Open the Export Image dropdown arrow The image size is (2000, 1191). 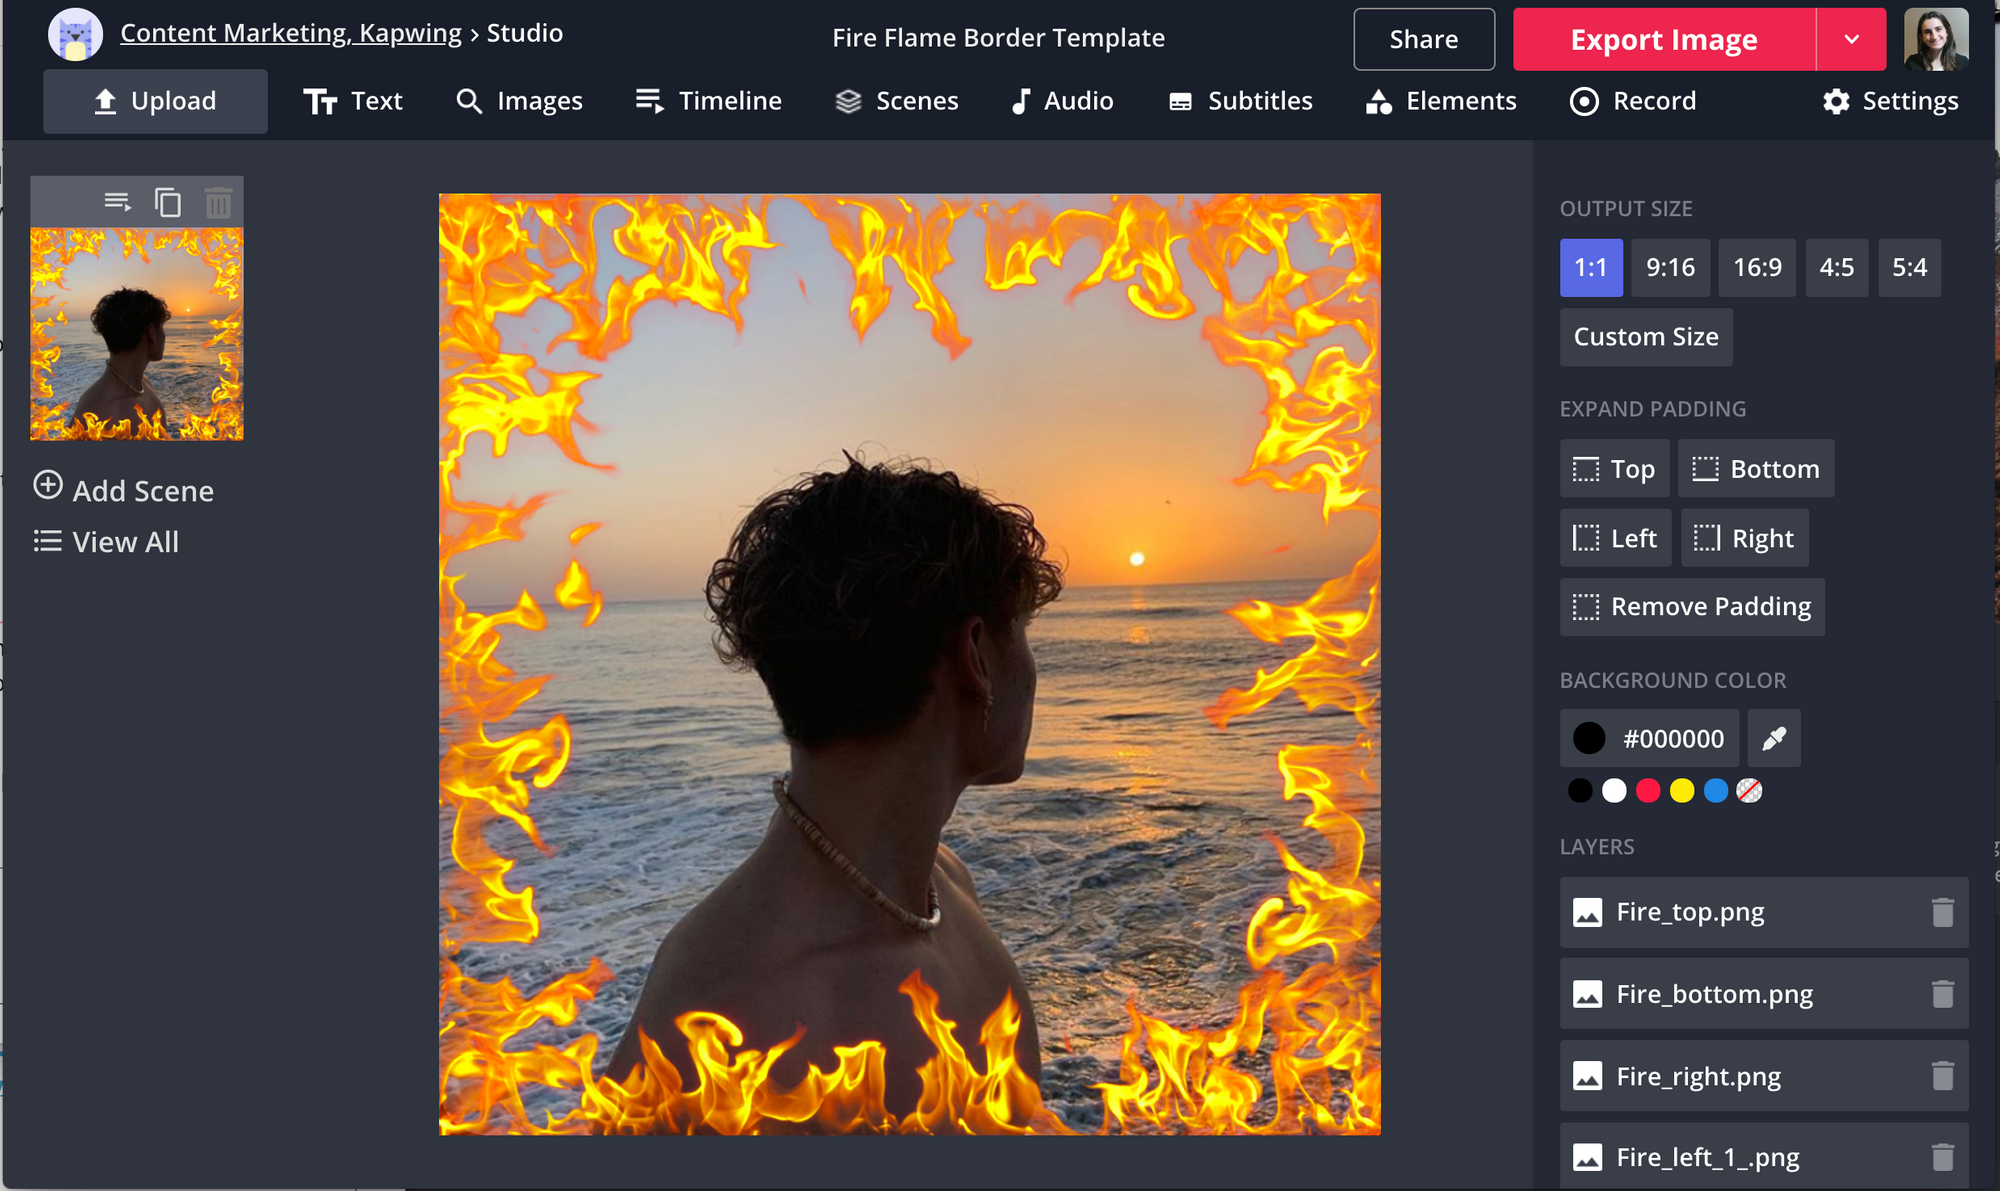click(1851, 40)
